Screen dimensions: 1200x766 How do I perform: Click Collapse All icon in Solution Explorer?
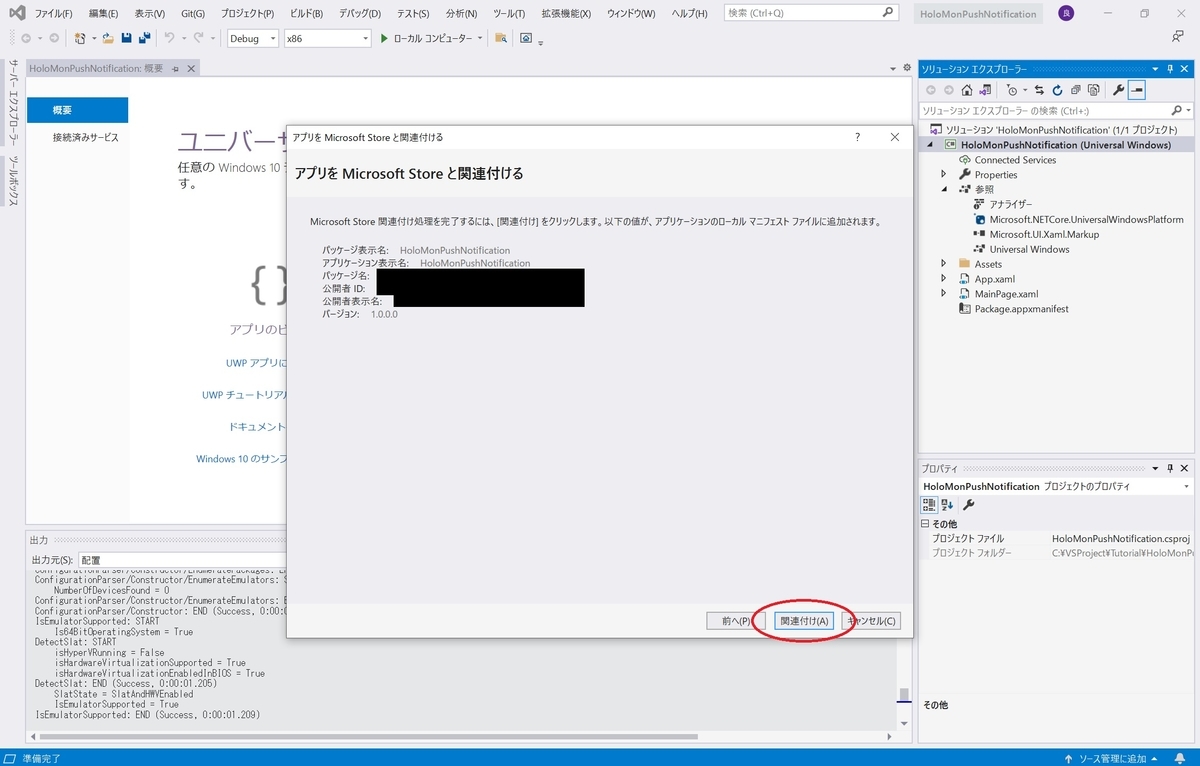point(1075,90)
